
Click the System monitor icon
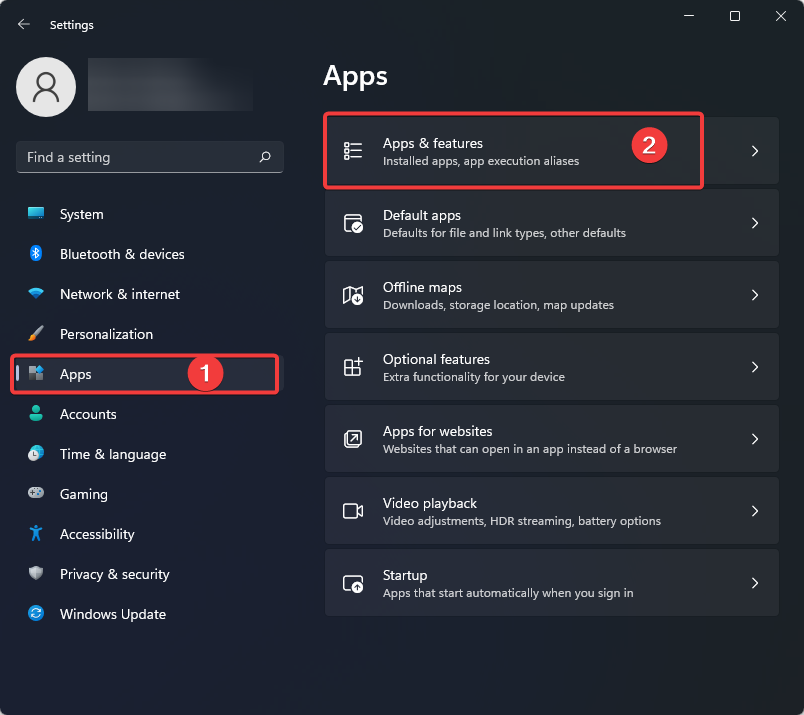point(36,213)
